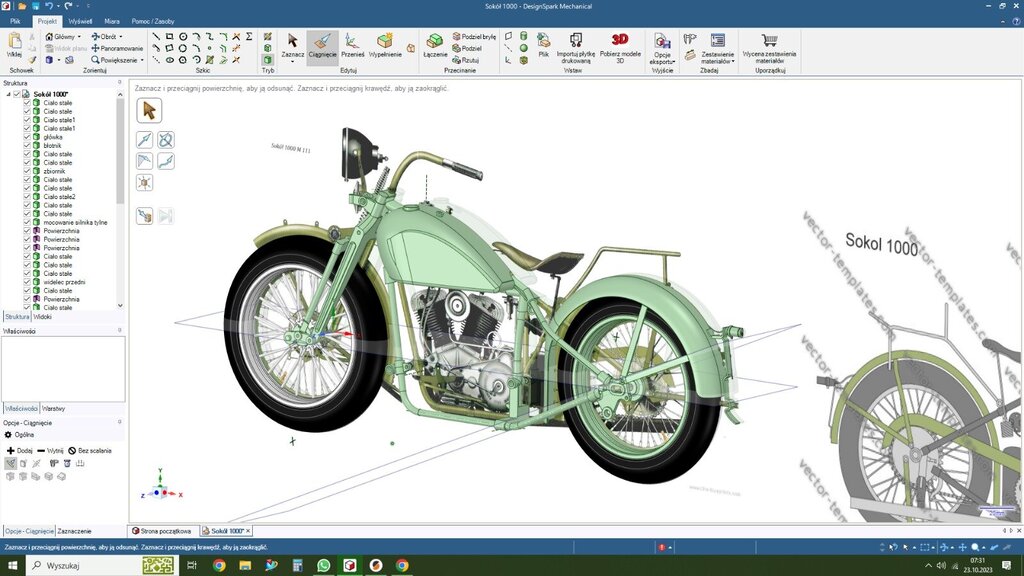Collapse the Sokół 1000 tree node
Screen dimensions: 1024x576
point(7,94)
